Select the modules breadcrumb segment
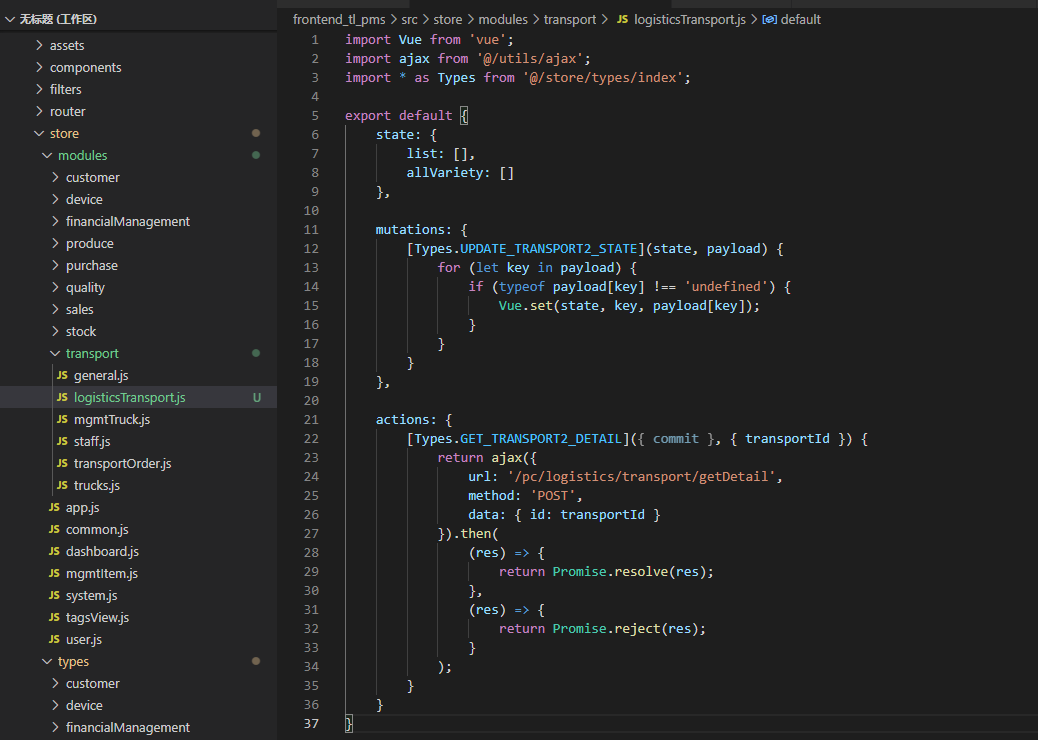The image size is (1038, 740). 502,19
